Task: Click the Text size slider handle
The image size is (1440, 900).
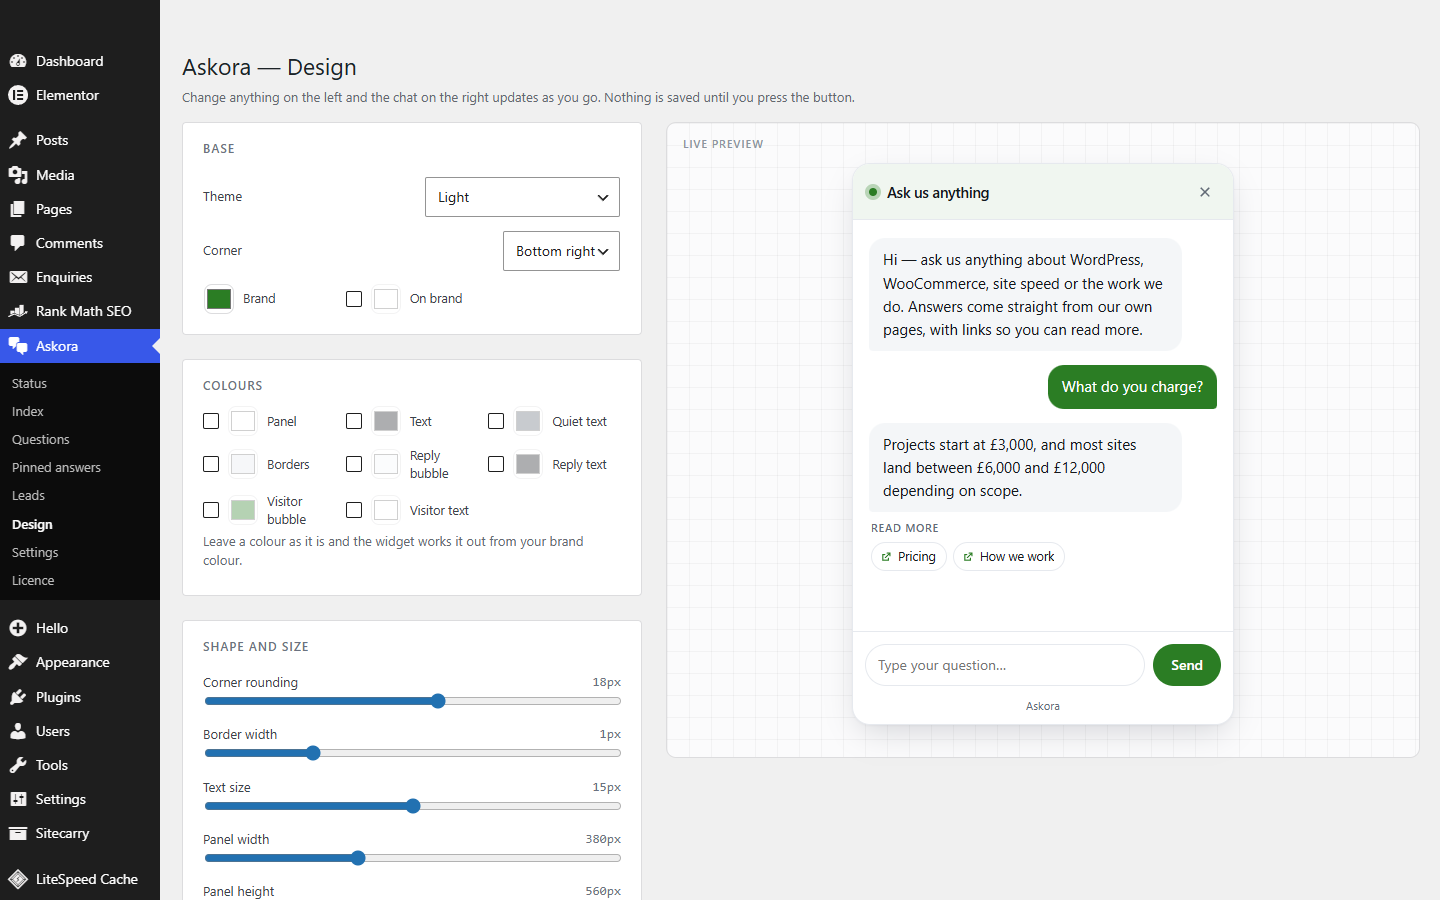Action: (413, 806)
